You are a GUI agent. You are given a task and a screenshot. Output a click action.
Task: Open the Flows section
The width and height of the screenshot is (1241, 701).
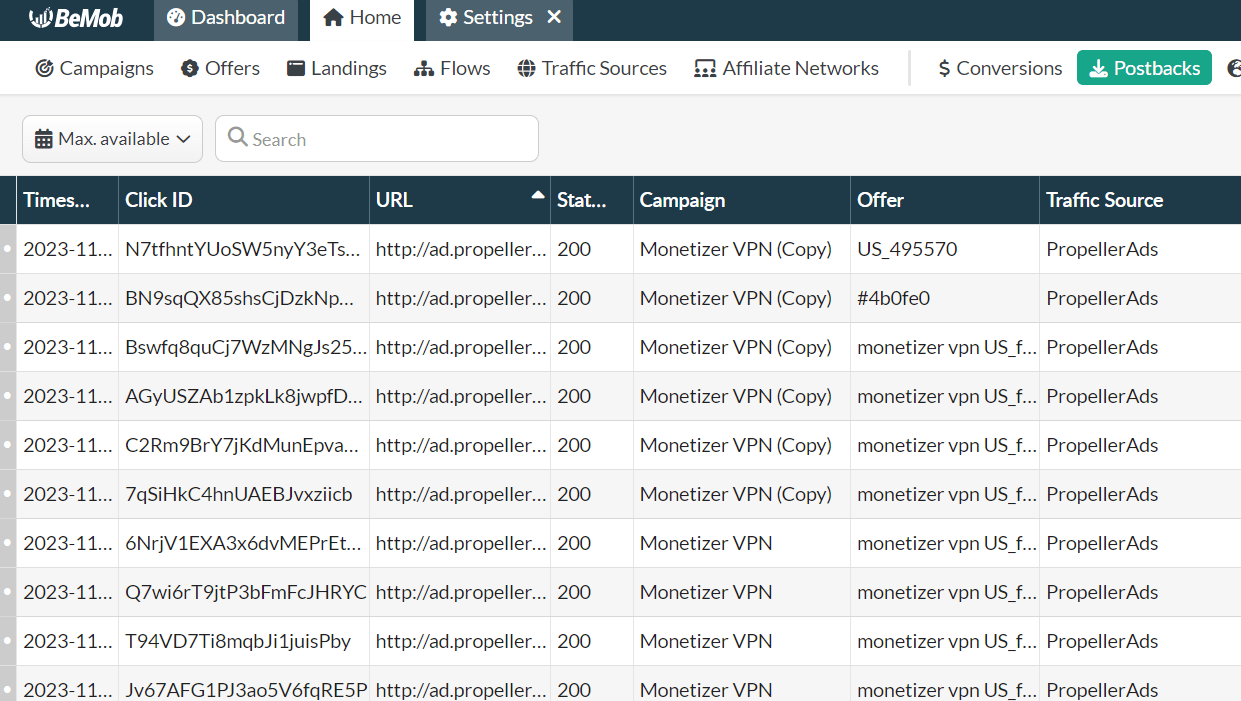point(452,68)
